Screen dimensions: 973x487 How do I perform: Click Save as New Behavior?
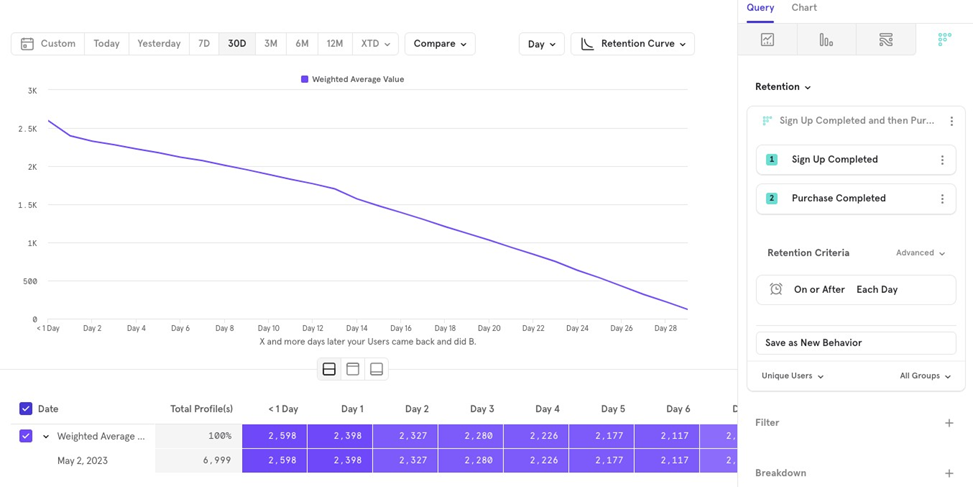click(855, 343)
